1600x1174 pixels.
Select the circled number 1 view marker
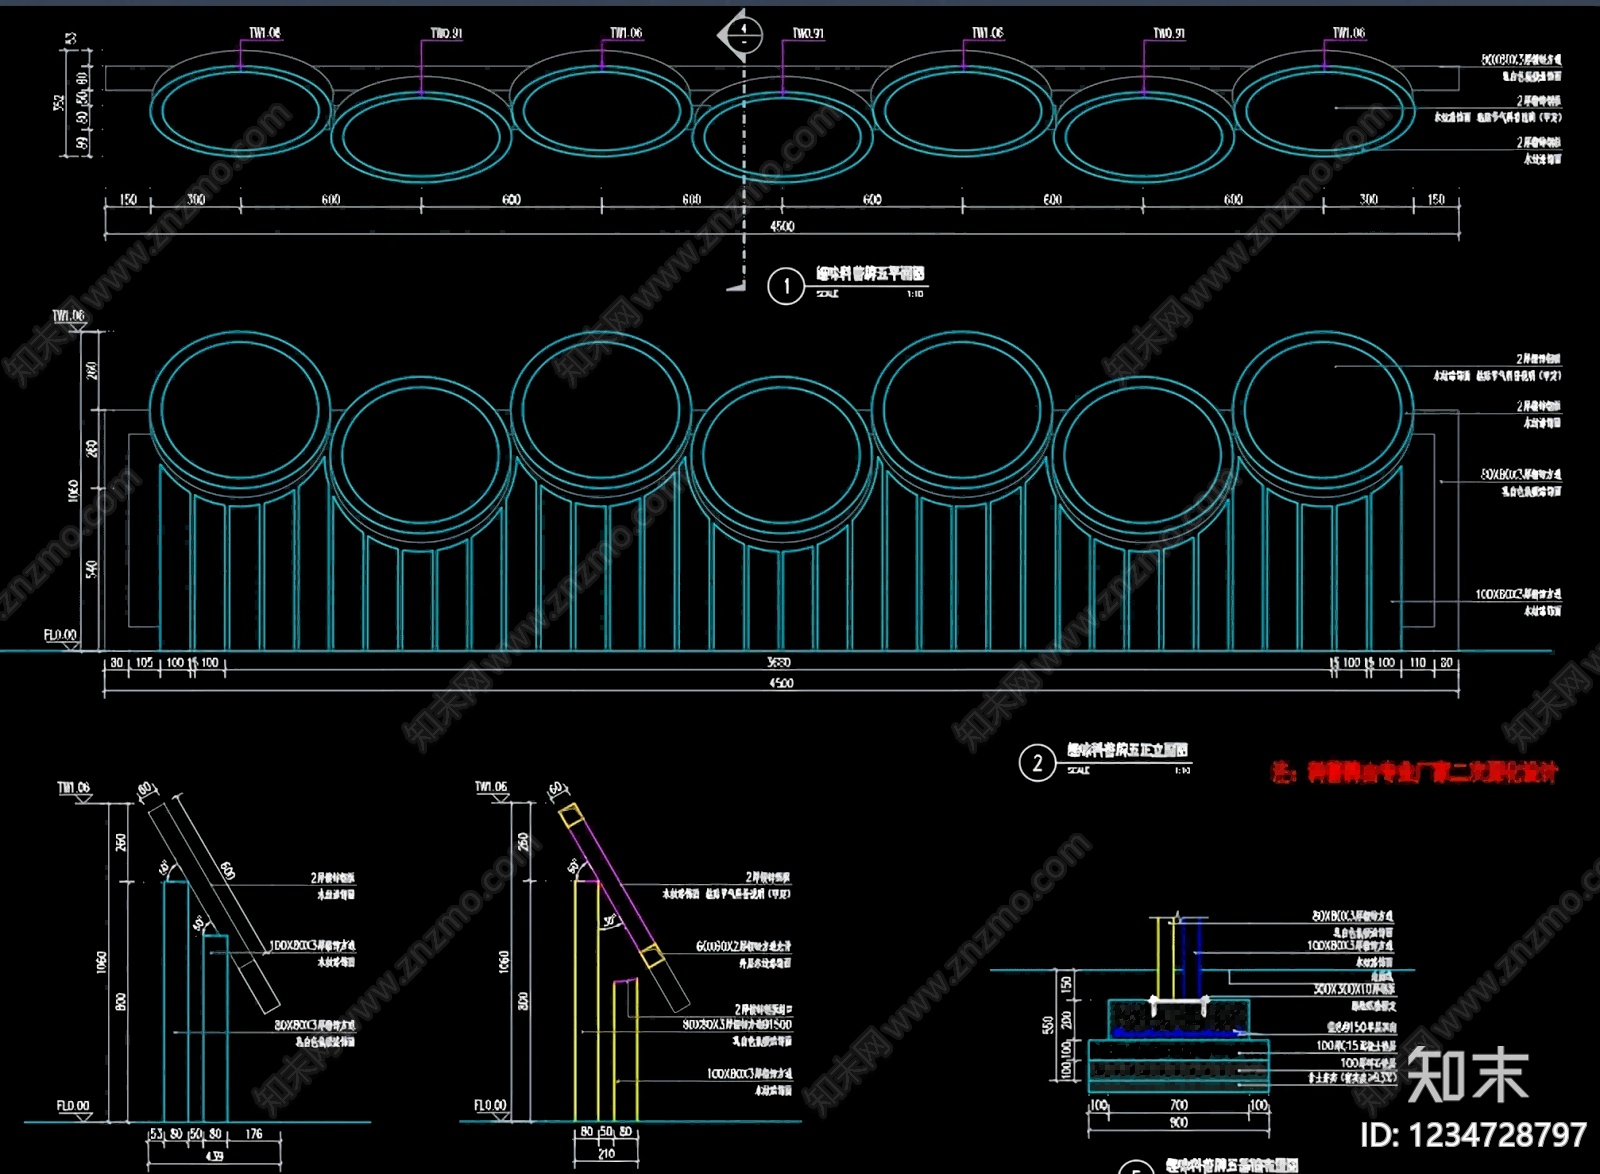(786, 287)
